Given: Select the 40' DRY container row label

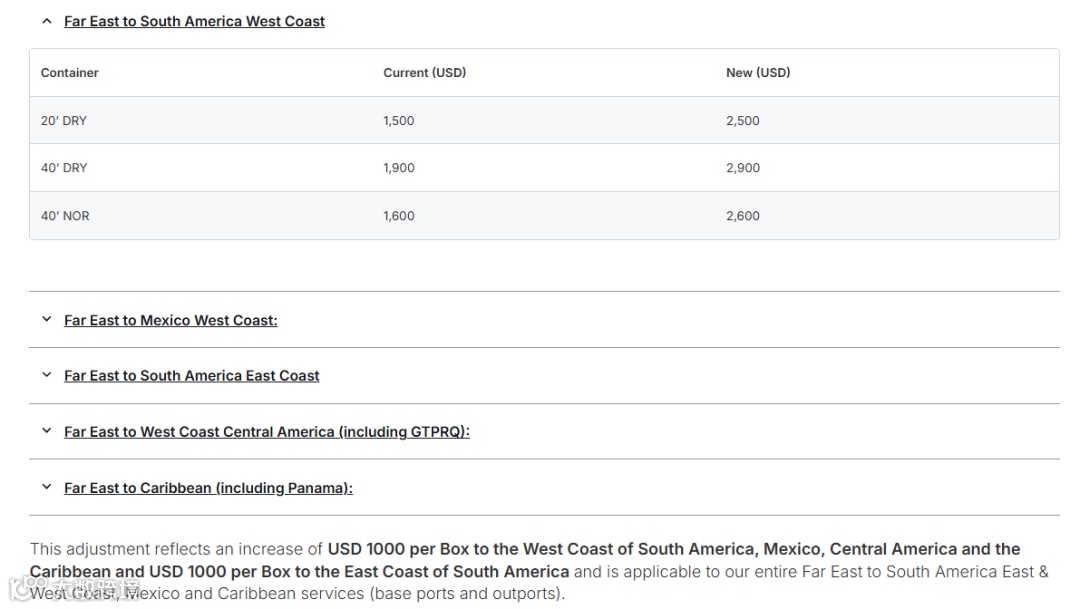Looking at the screenshot, I should pyautogui.click(x=64, y=168).
